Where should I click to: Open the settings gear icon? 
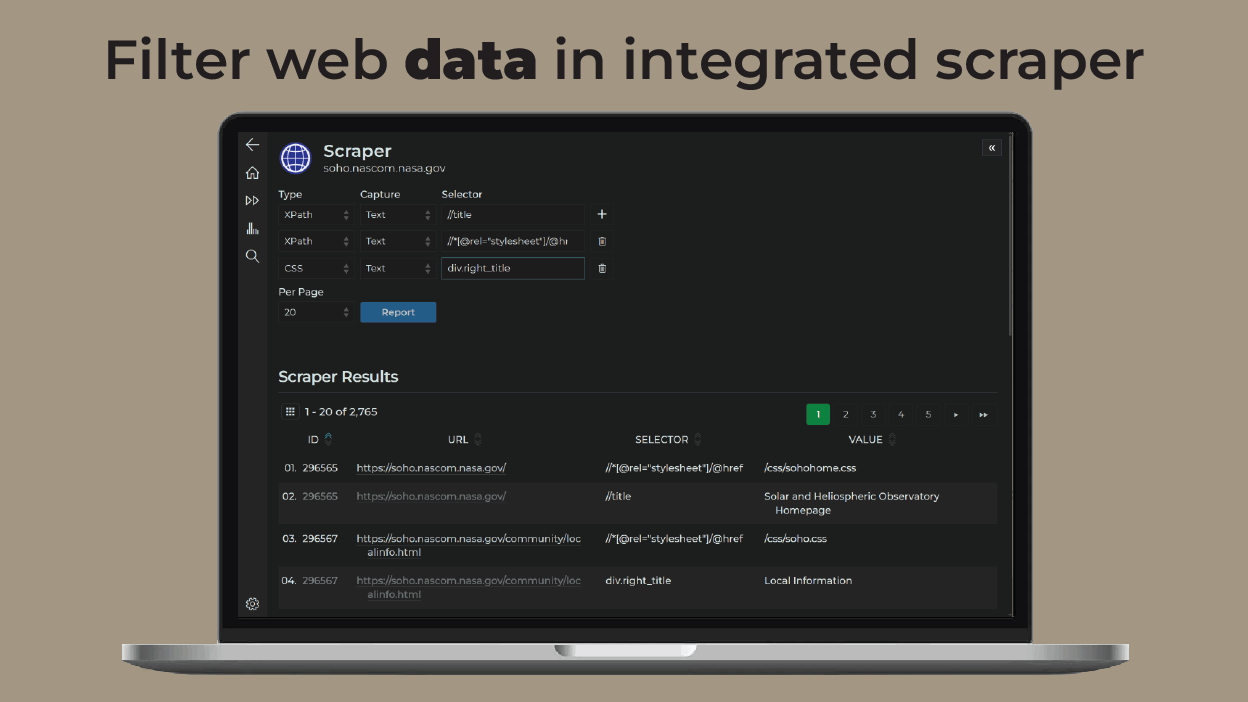(x=252, y=604)
